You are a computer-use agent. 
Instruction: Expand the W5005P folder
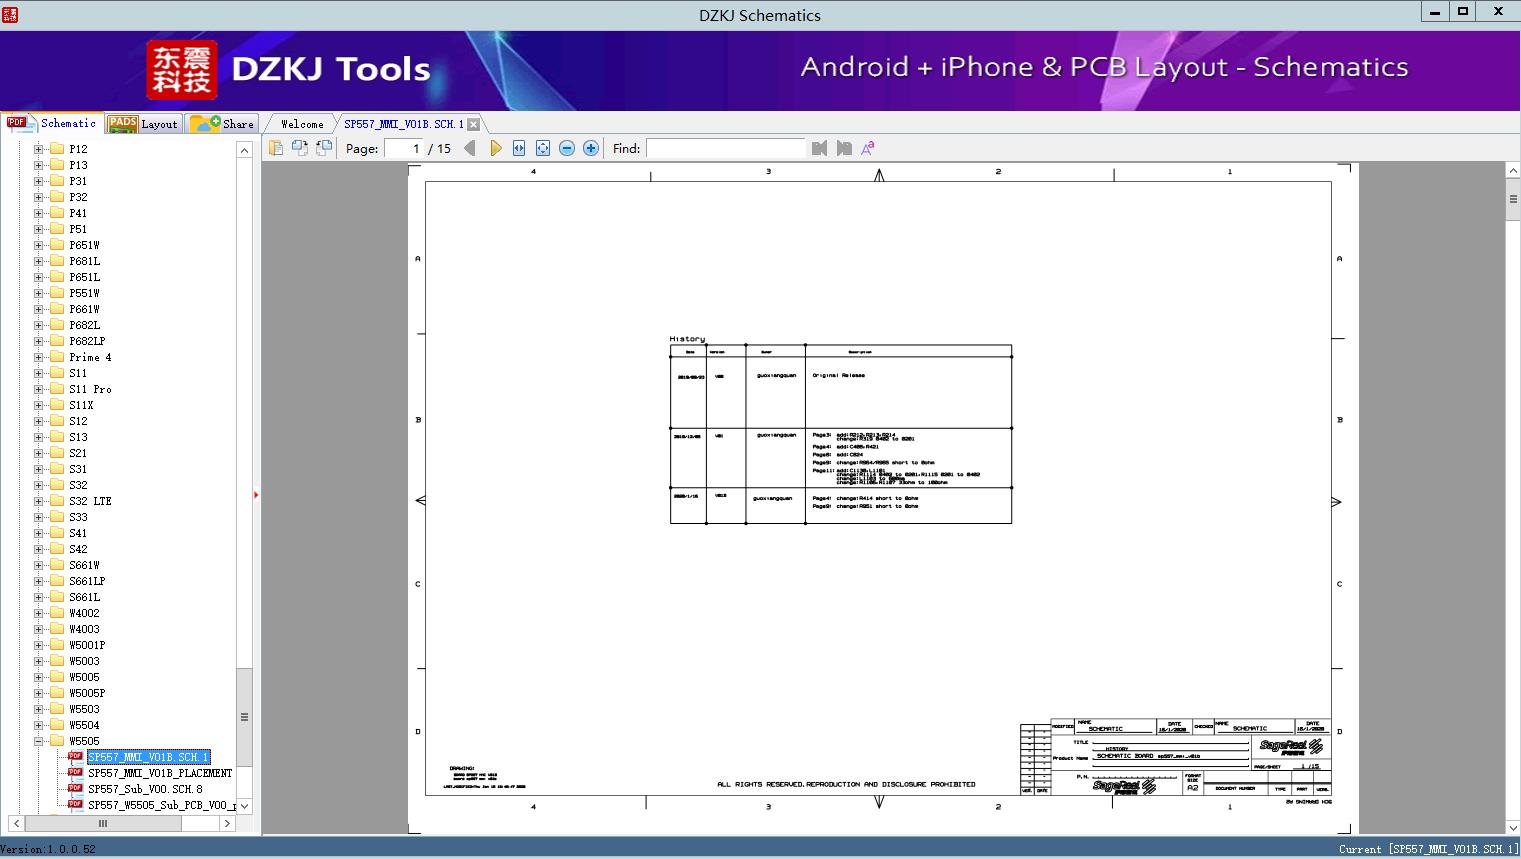pyautogui.click(x=39, y=693)
